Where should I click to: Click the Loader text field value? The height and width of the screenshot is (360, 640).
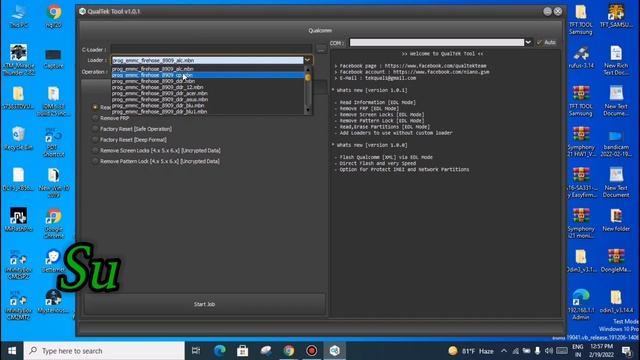click(207, 60)
